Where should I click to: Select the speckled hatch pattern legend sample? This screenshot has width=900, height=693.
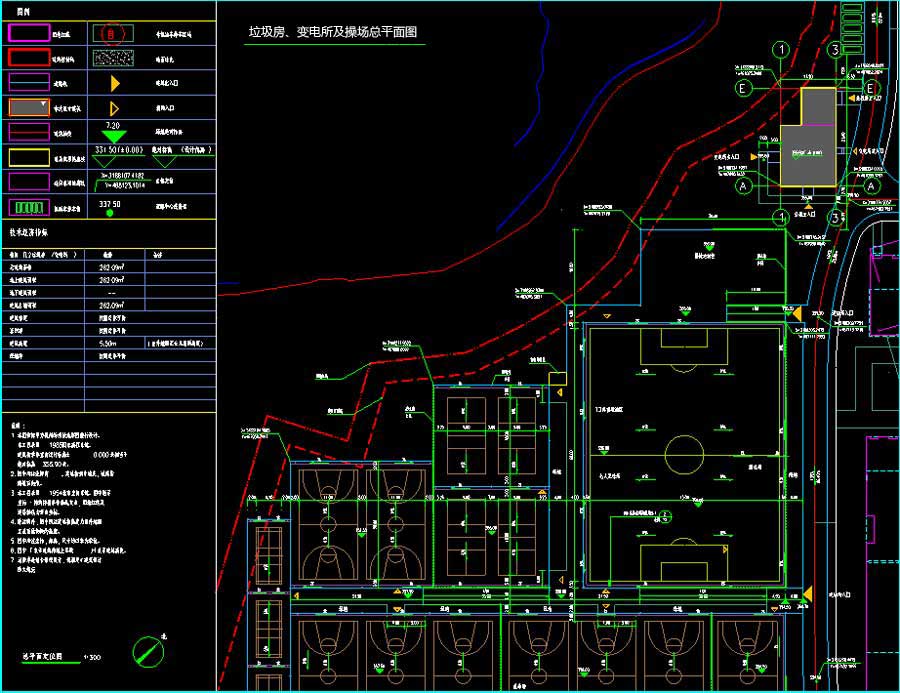pyautogui.click(x=115, y=59)
